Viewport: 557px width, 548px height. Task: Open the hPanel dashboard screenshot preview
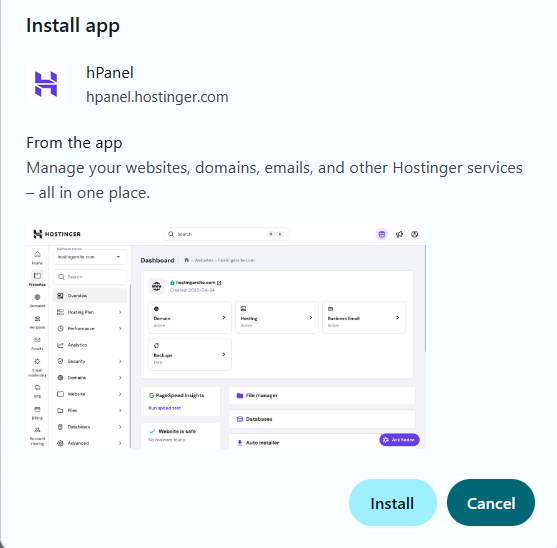(226, 336)
